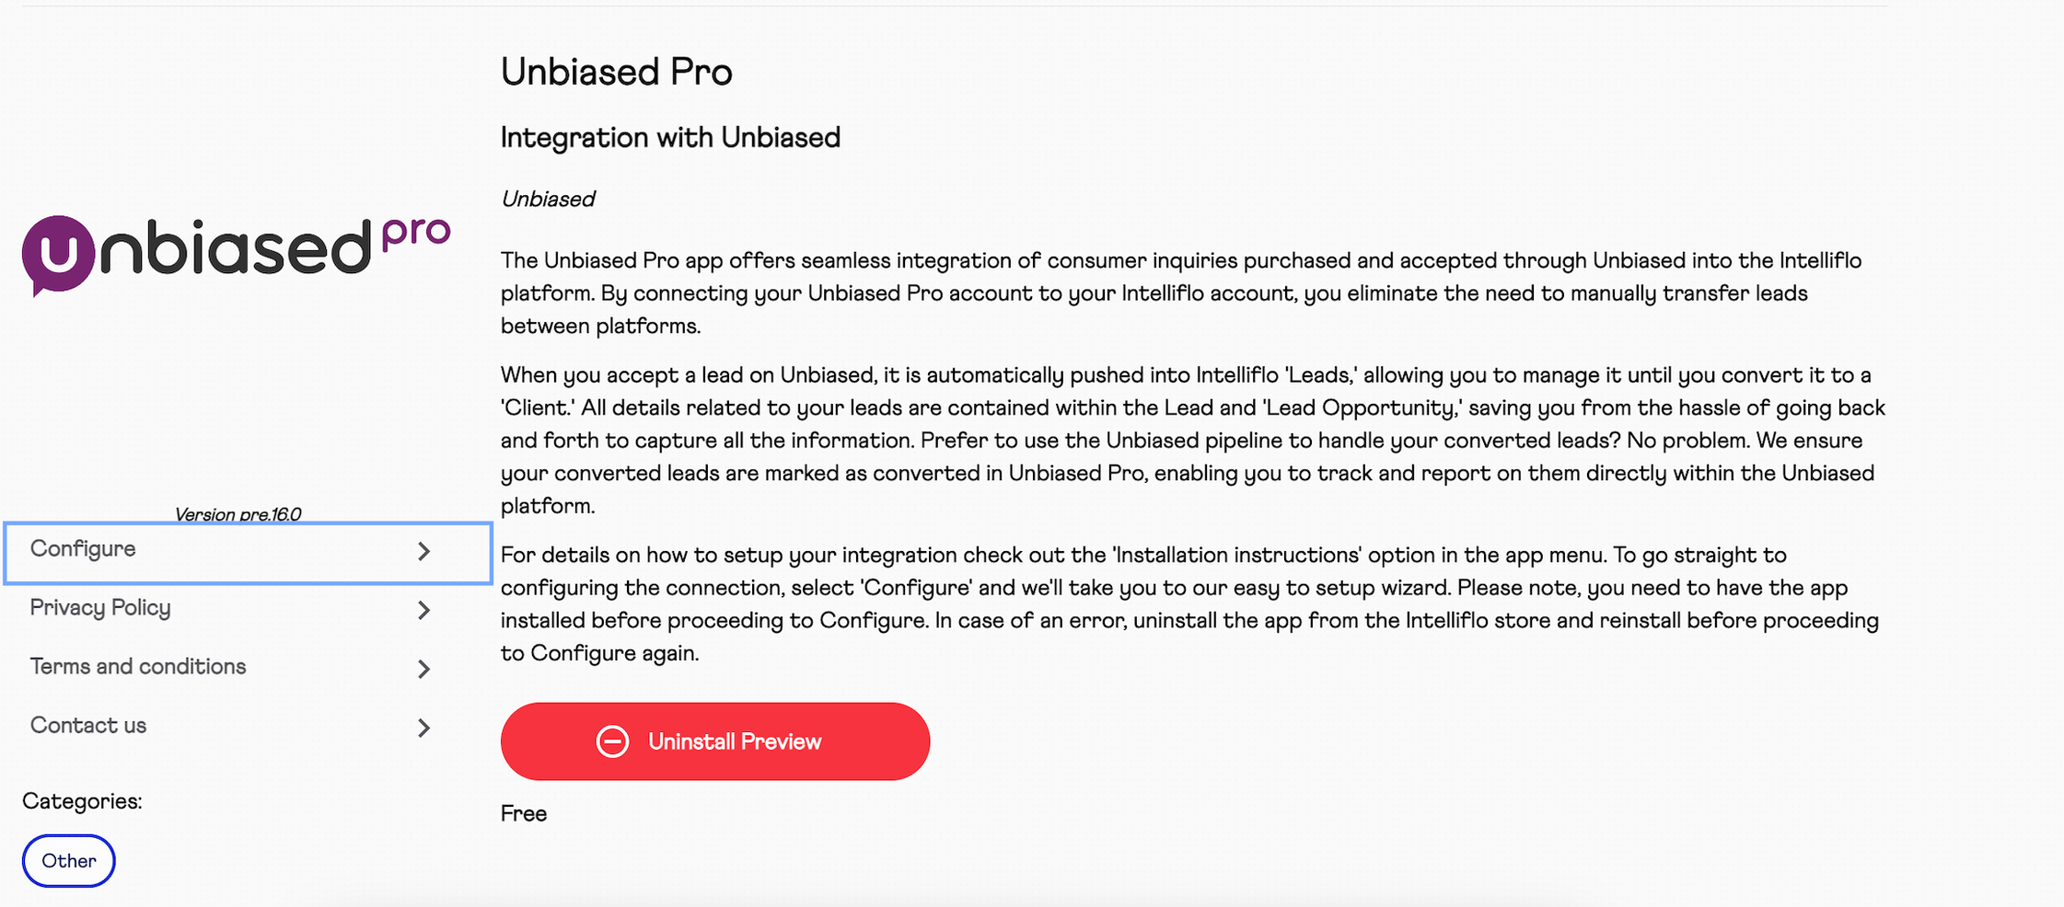Viewport: 2064px width, 907px height.
Task: Click the minus circle icon on Uninstall
Action: click(x=612, y=741)
